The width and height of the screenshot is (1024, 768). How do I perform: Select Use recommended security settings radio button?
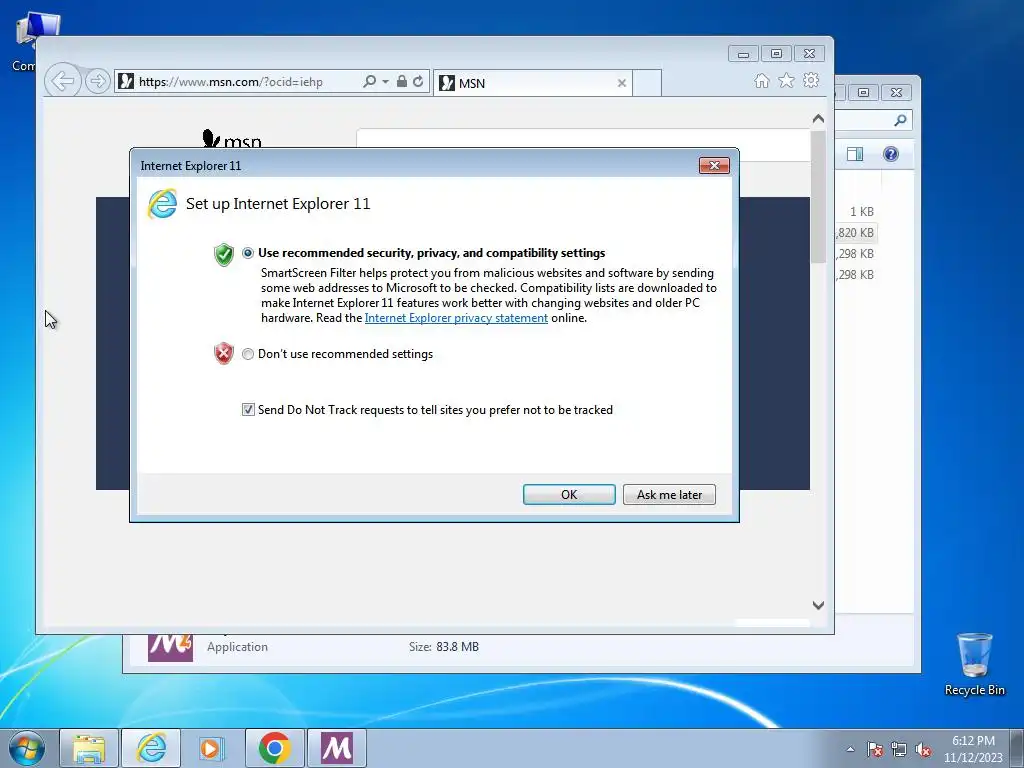[248, 253]
